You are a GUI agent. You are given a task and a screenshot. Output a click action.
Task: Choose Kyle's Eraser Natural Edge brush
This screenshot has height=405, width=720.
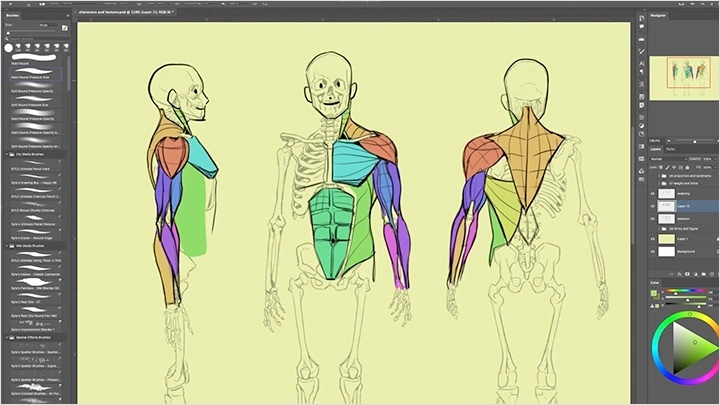(35, 235)
